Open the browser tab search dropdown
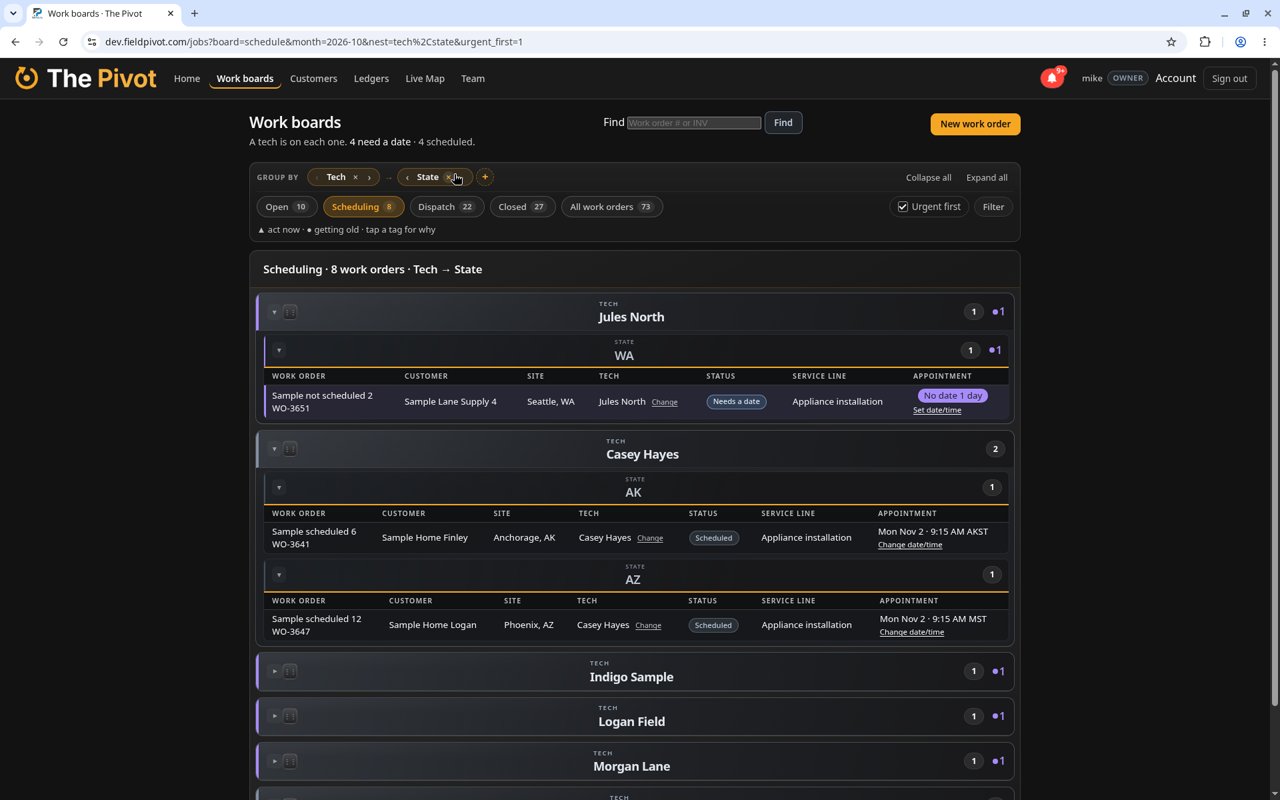1280x800 pixels. point(13,14)
